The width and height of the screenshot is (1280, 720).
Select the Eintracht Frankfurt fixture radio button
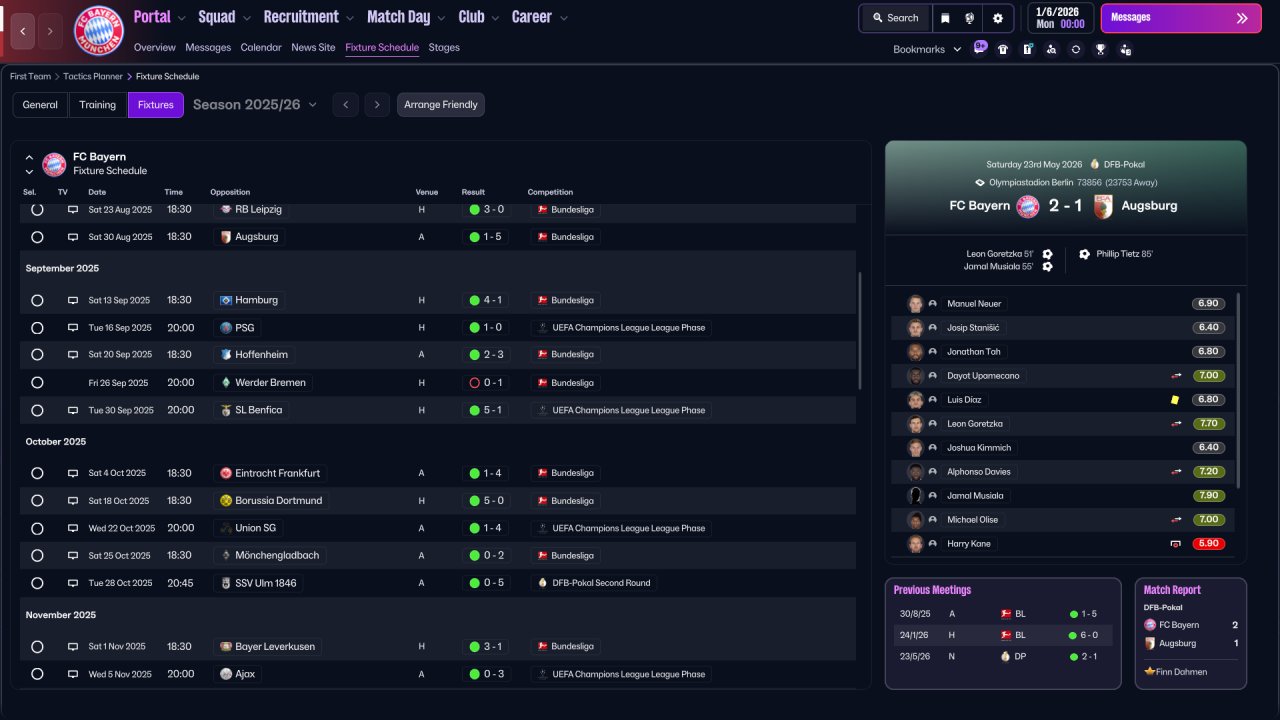[37, 473]
